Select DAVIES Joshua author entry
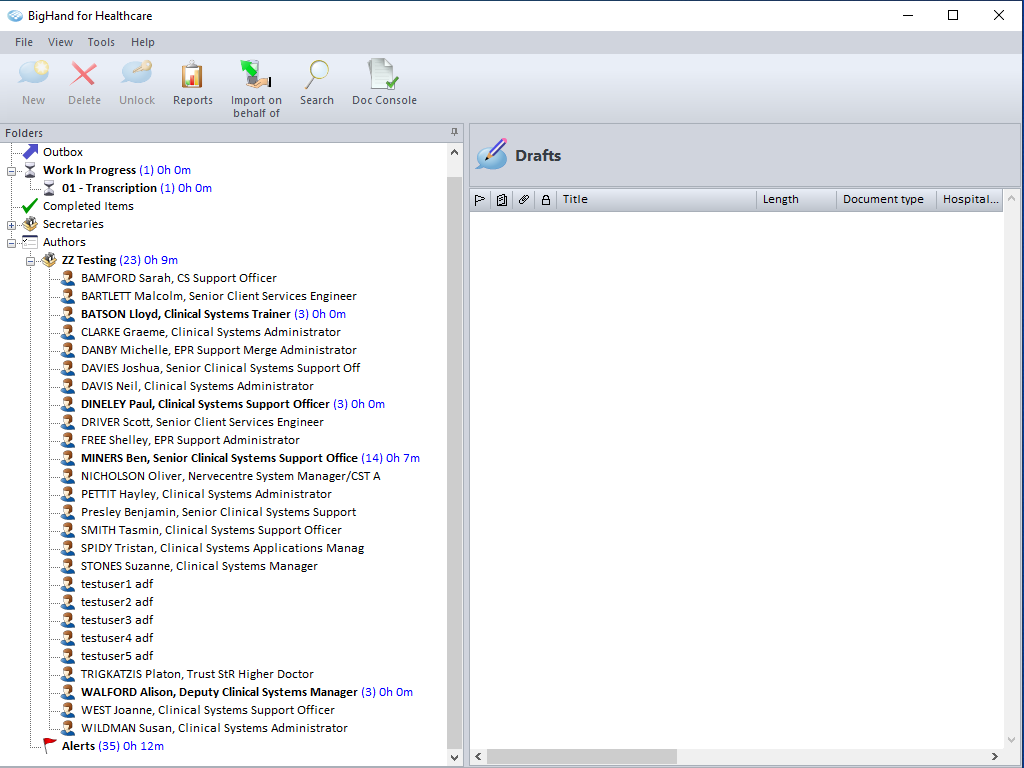The width and height of the screenshot is (1024, 768). click(x=221, y=368)
